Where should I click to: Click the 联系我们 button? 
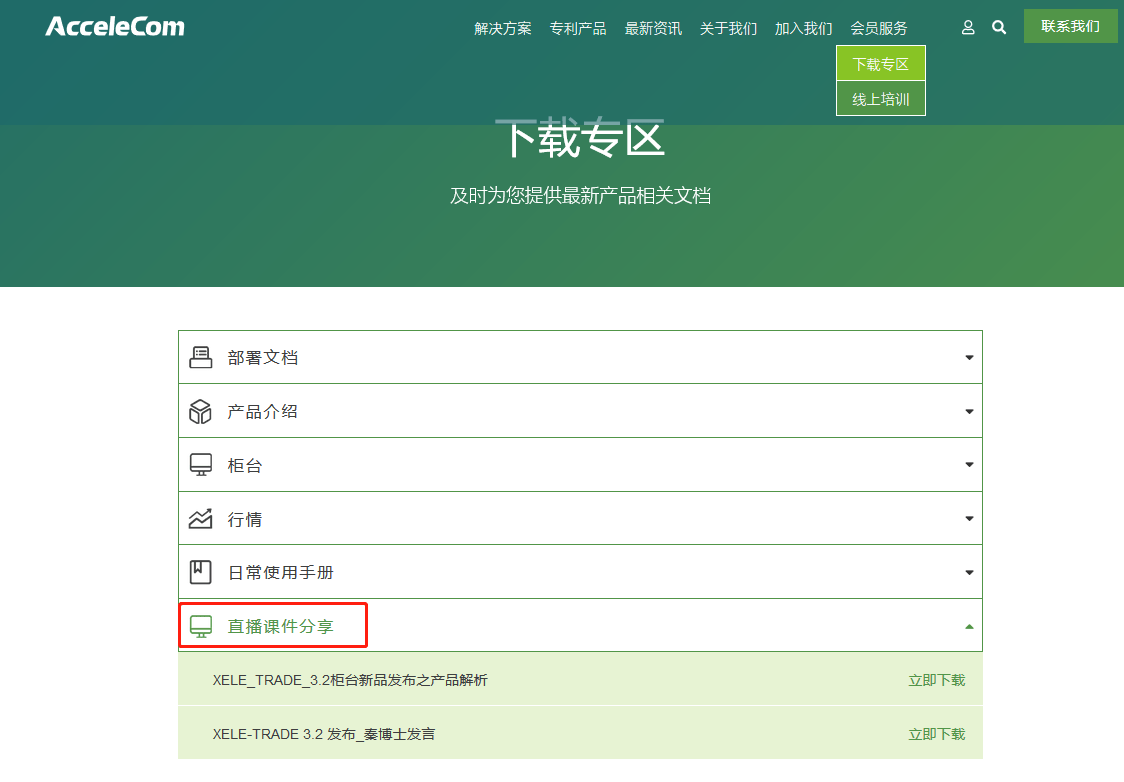[x=1070, y=27]
